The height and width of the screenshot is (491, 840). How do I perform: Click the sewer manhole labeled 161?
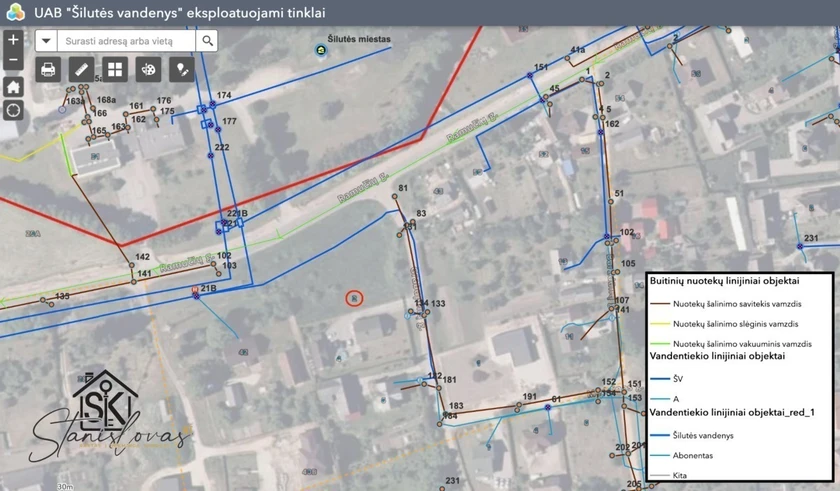pyautogui.click(x=126, y=114)
